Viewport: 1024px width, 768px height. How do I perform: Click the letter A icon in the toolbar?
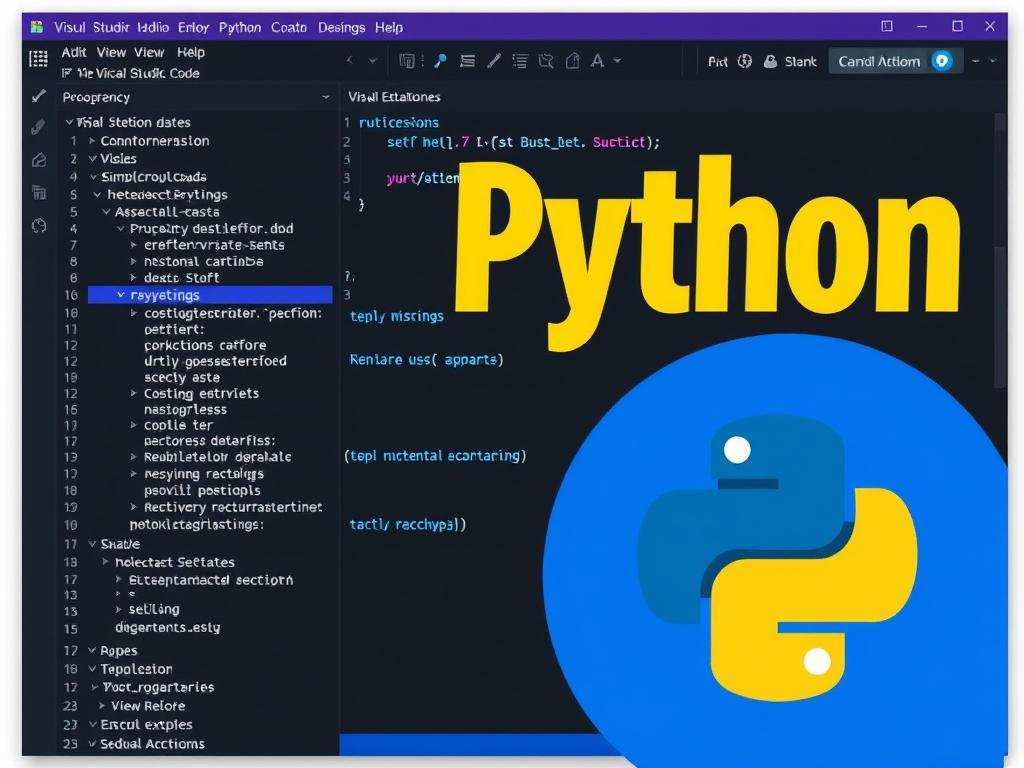[597, 61]
